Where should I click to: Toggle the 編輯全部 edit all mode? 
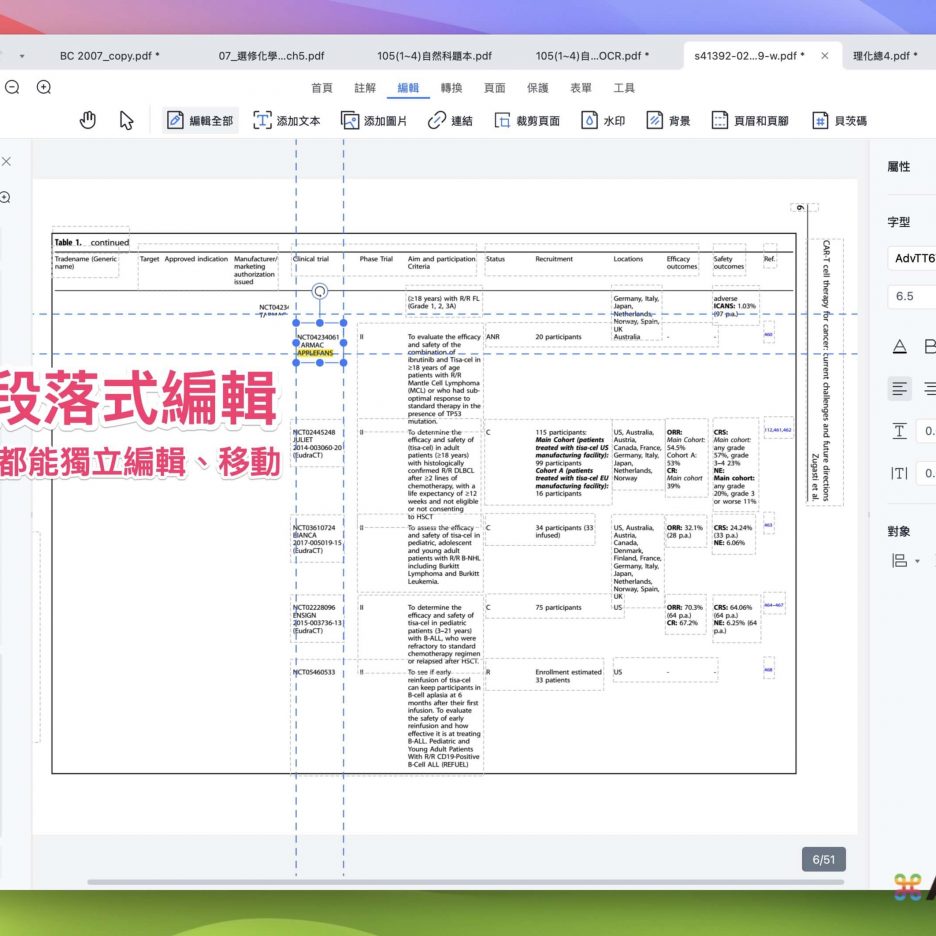[x=200, y=121]
